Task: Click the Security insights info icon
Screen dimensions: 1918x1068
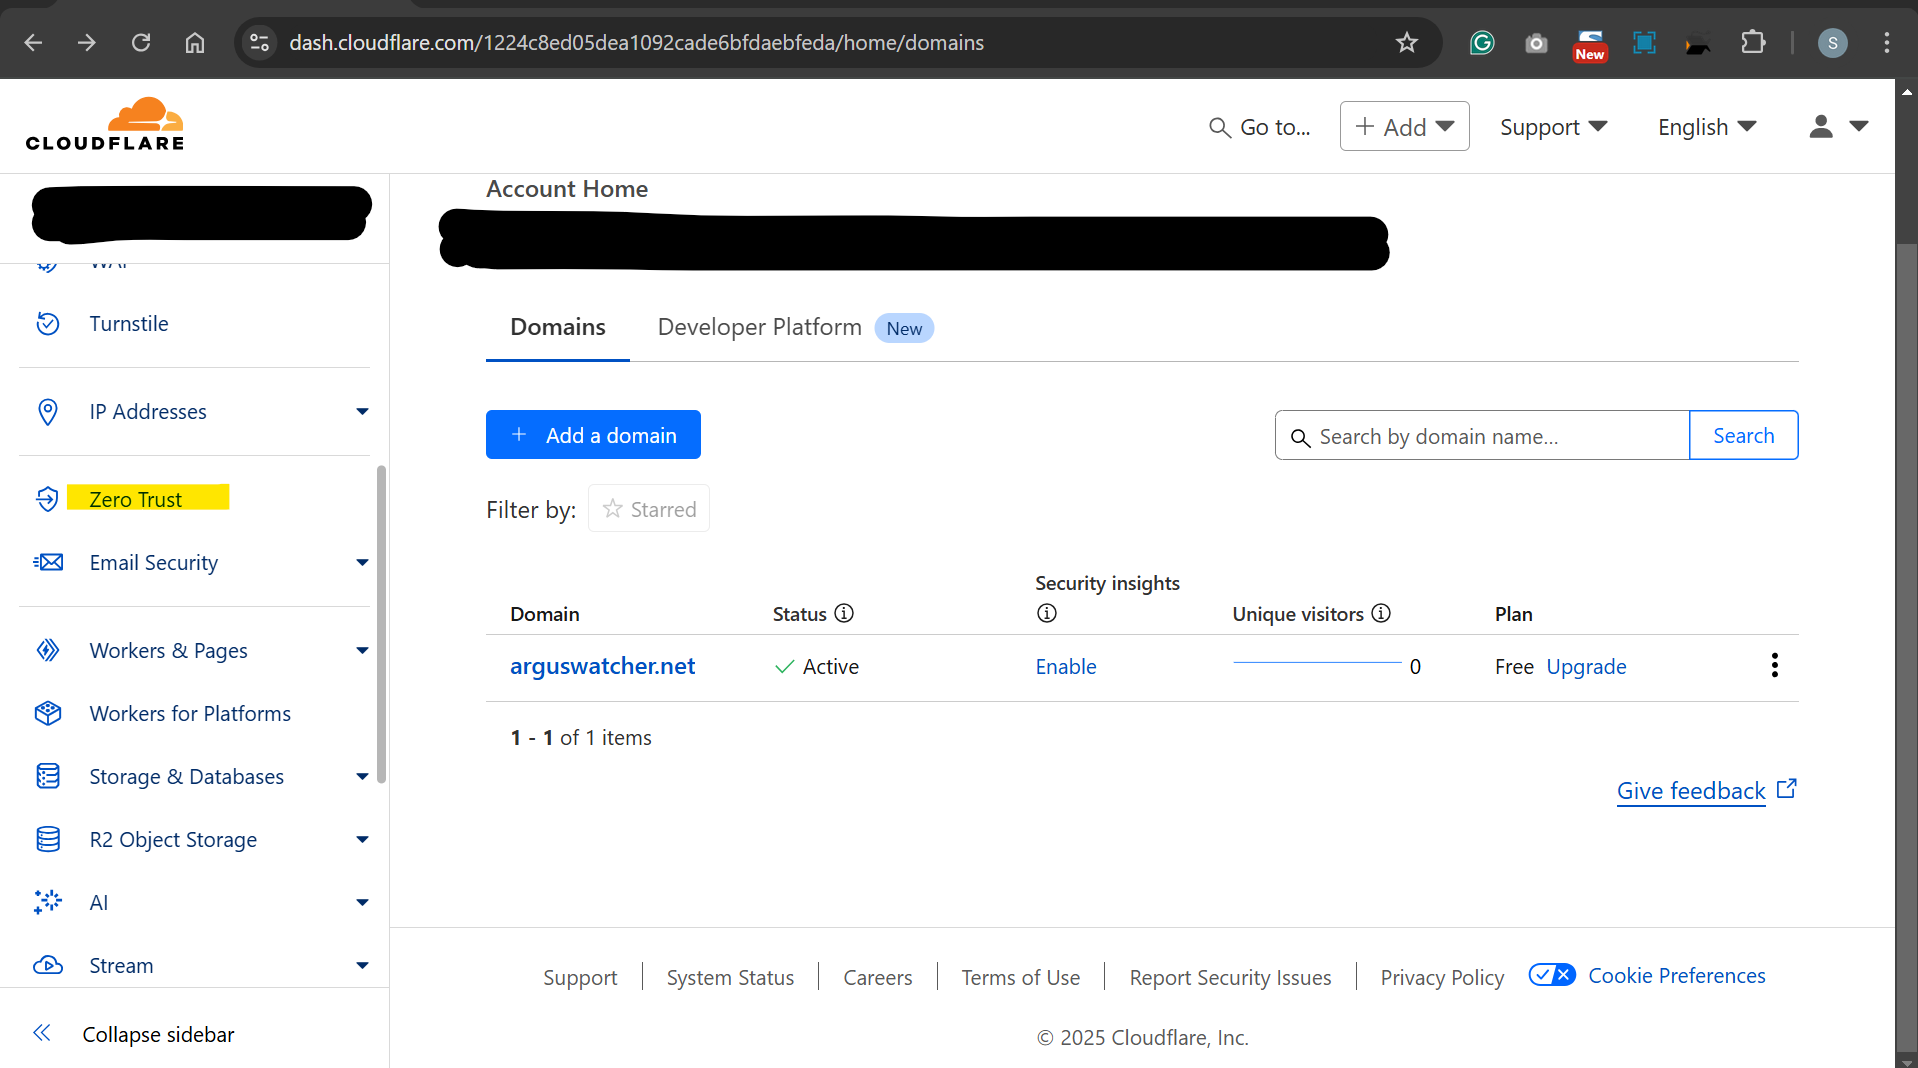Action: [1046, 613]
